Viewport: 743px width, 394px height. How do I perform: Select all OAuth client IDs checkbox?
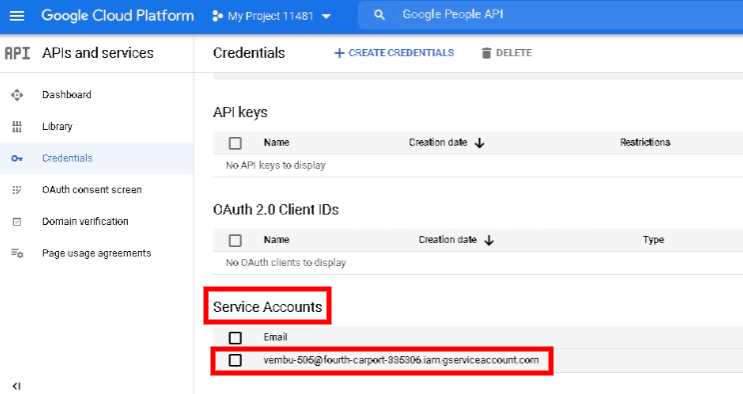[235, 240]
